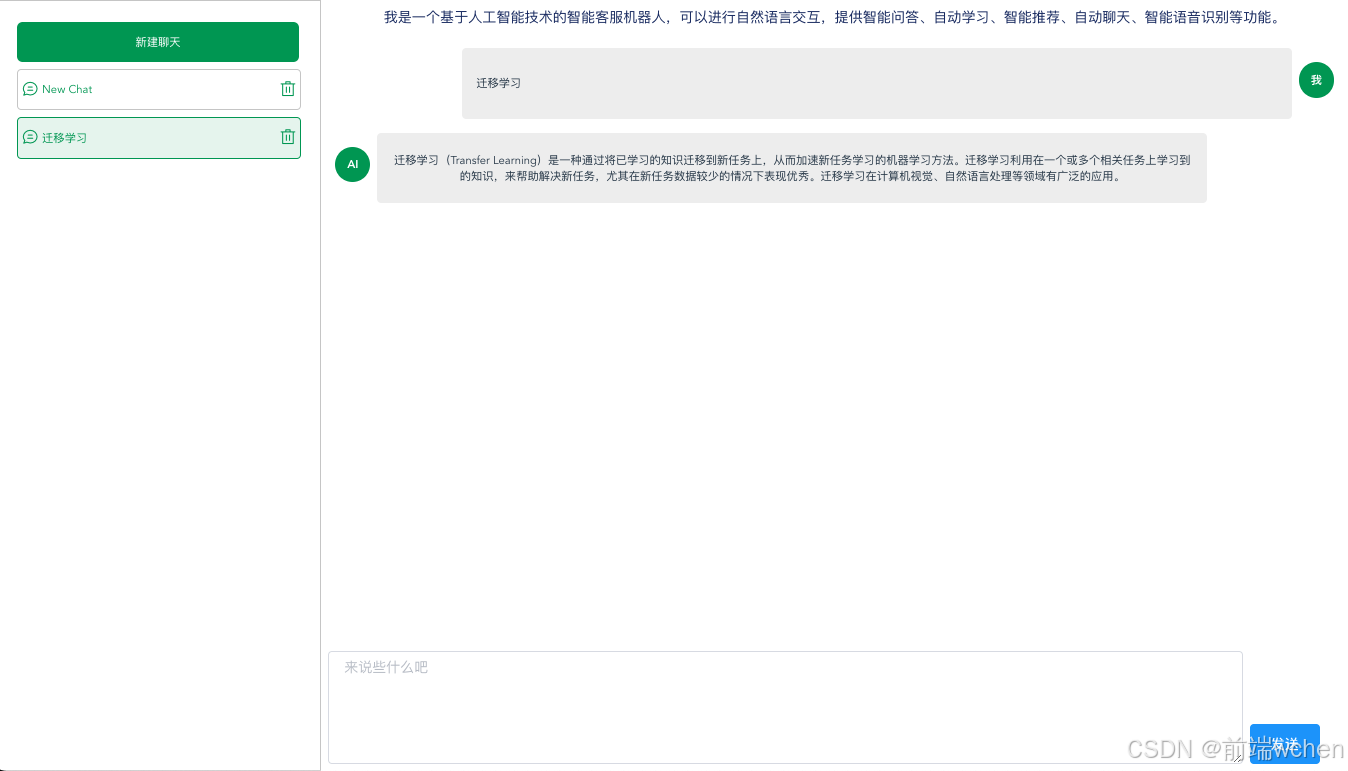1348x771 pixels.
Task: Click the textarea resize handle corner
Action: 1237,758
